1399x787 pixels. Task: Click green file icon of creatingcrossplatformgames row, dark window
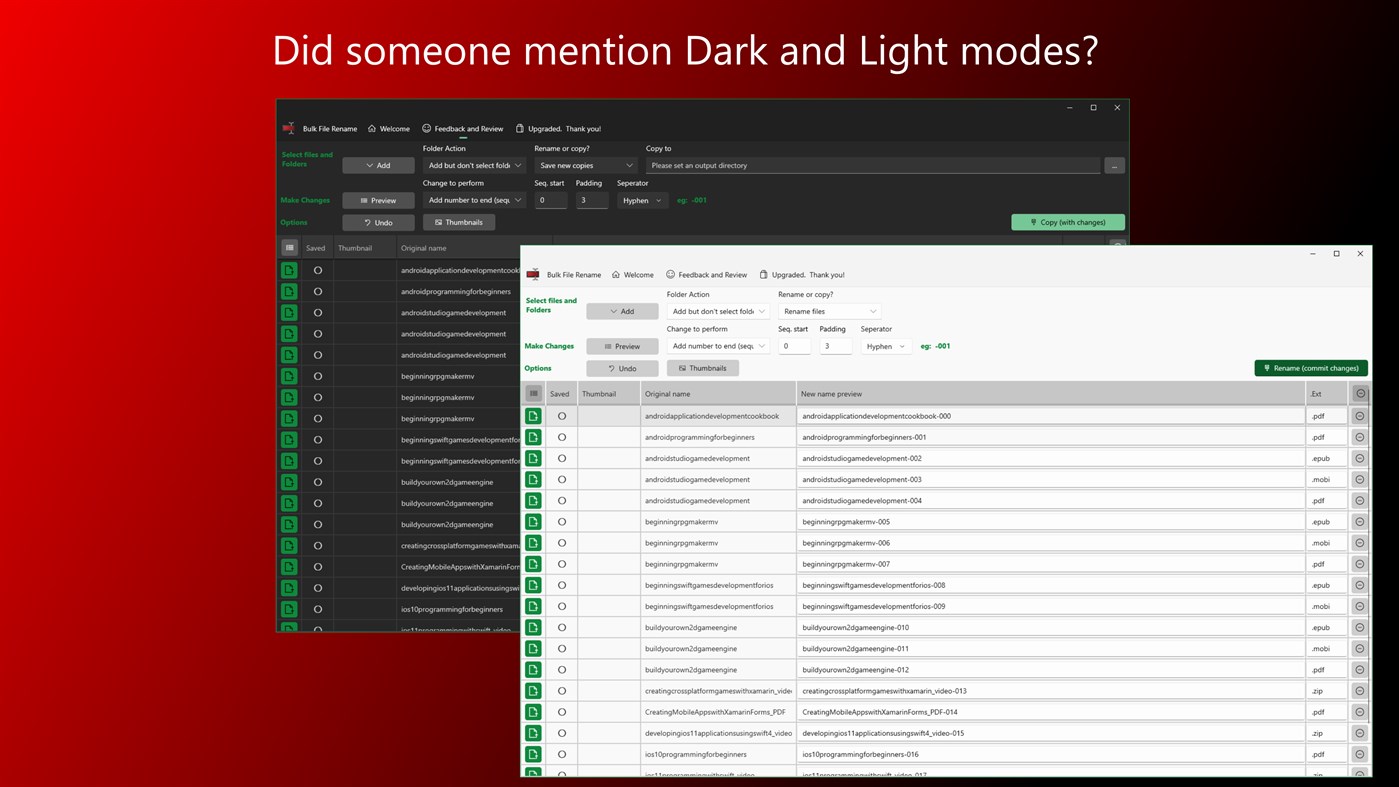click(289, 545)
